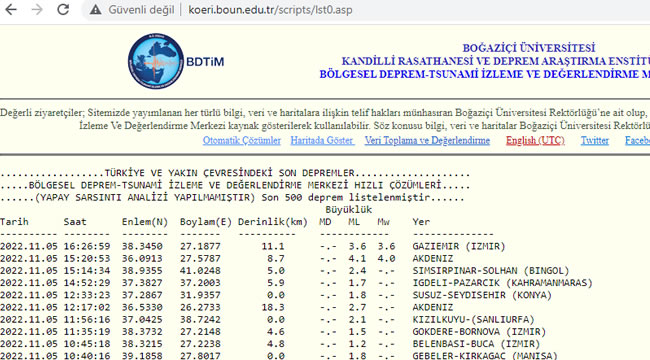Image resolution: width=650 pixels, height=360 pixels.
Task: Click the Mw value 4.0
Action: (386, 258)
